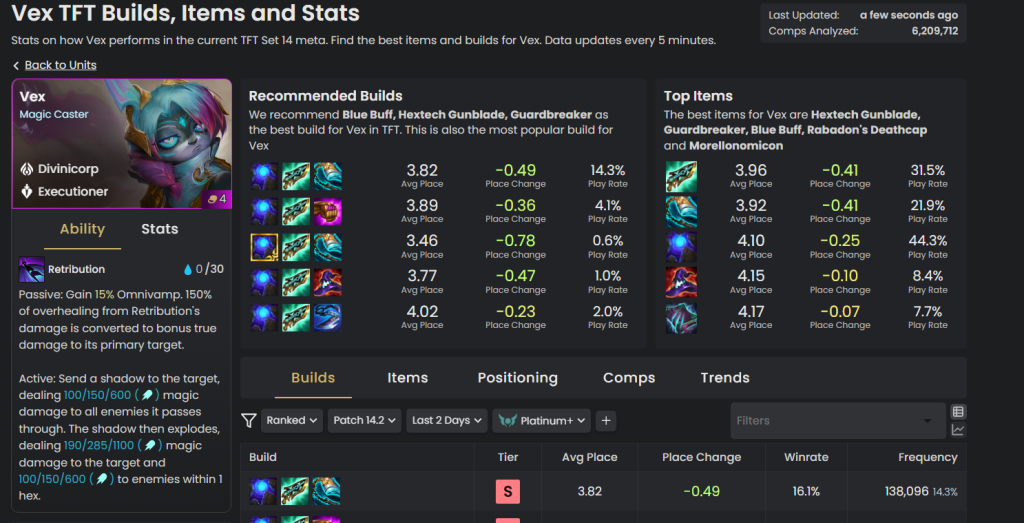Open the Patch 14.2 dropdown
The image size is (1024, 523).
364,420
